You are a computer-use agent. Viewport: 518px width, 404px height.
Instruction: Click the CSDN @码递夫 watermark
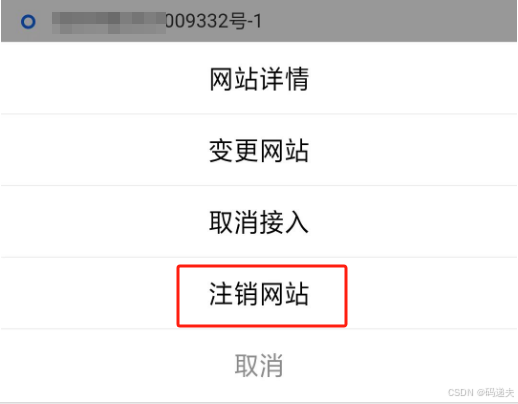coord(481,393)
